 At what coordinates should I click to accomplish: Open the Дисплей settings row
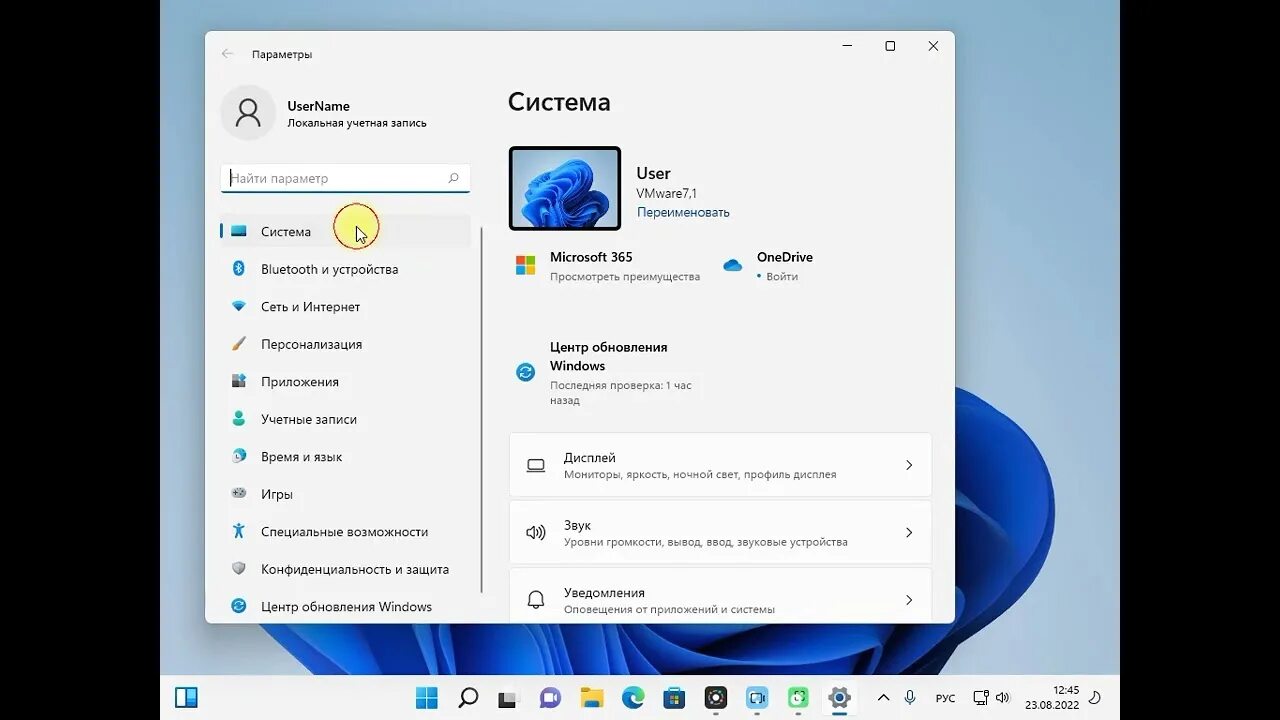click(720, 465)
